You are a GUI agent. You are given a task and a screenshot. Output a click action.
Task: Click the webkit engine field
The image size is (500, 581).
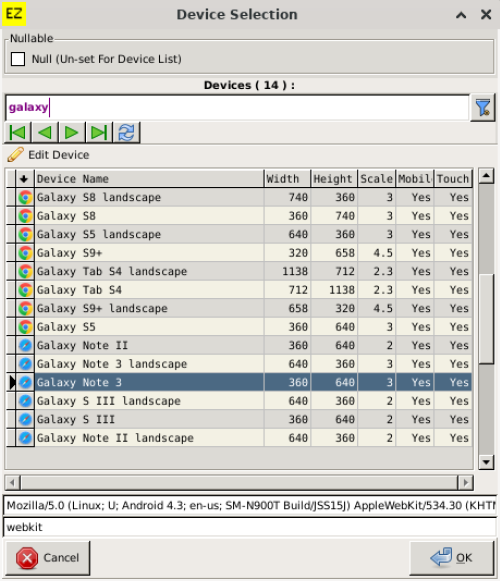click(x=250, y=527)
